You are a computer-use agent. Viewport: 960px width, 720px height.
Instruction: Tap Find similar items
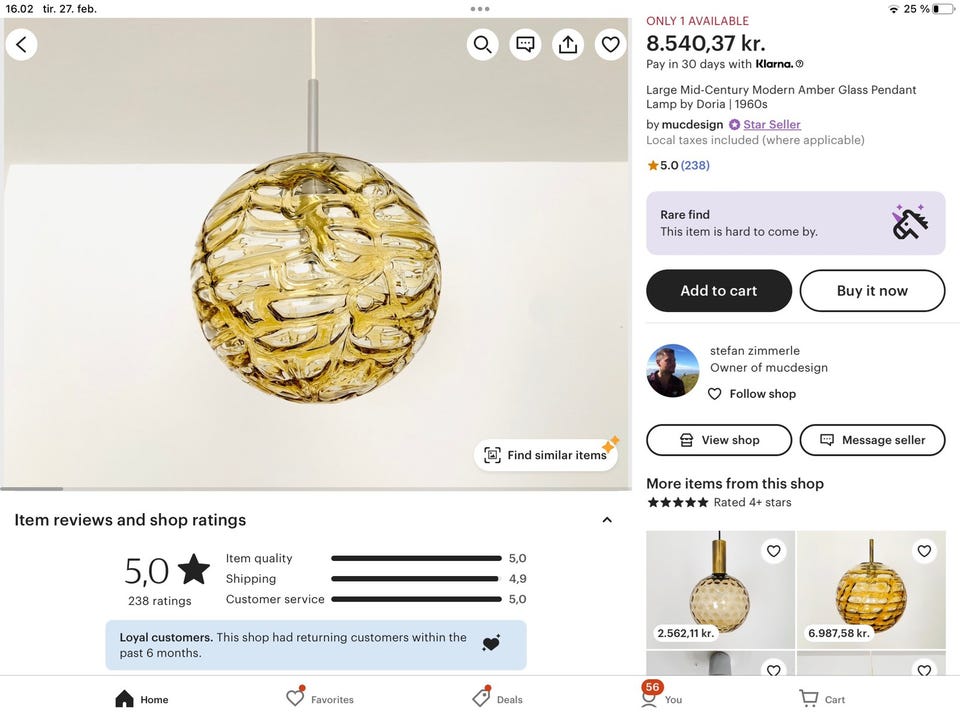(x=546, y=455)
